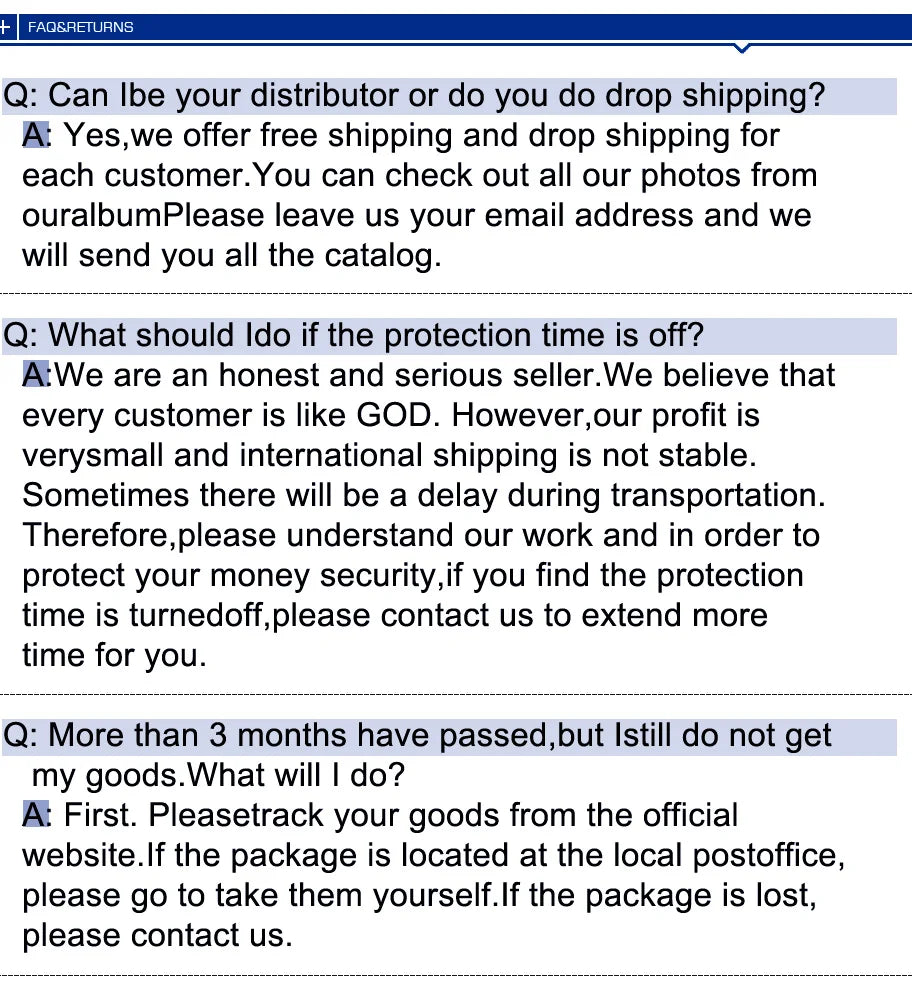Click the Q: marker of the distributor question
Image resolution: width=912 pixels, height=997 pixels.
pos(20,96)
